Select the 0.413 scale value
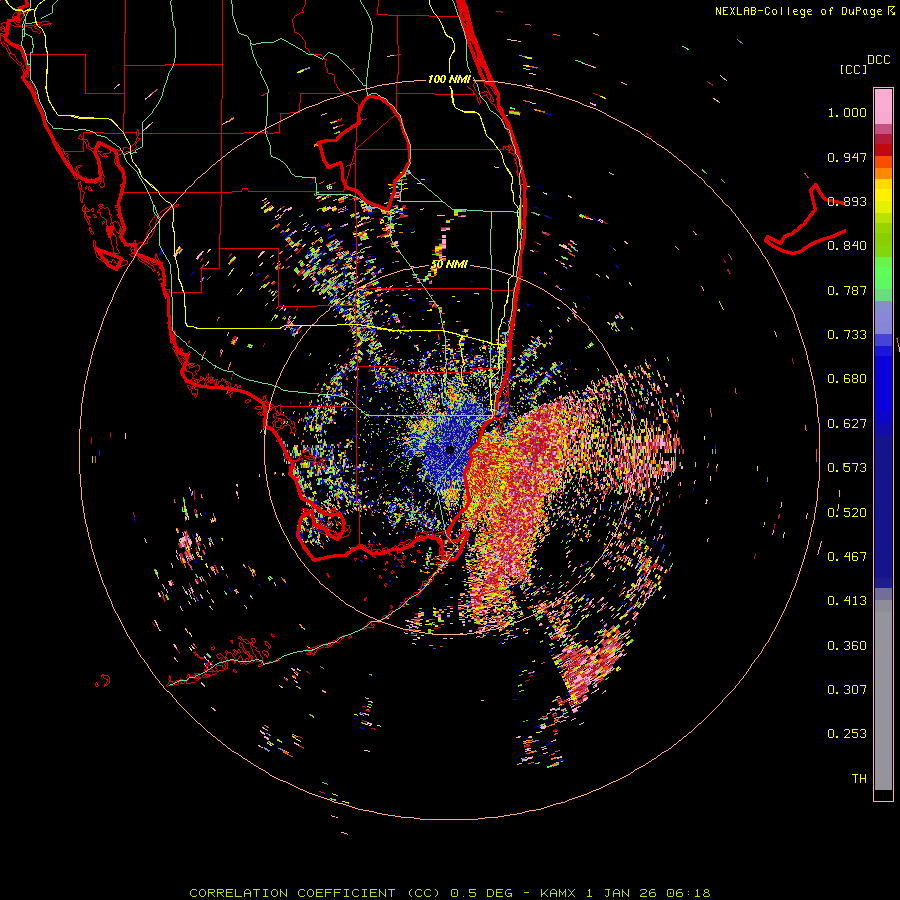The height and width of the screenshot is (900, 900). (847, 601)
